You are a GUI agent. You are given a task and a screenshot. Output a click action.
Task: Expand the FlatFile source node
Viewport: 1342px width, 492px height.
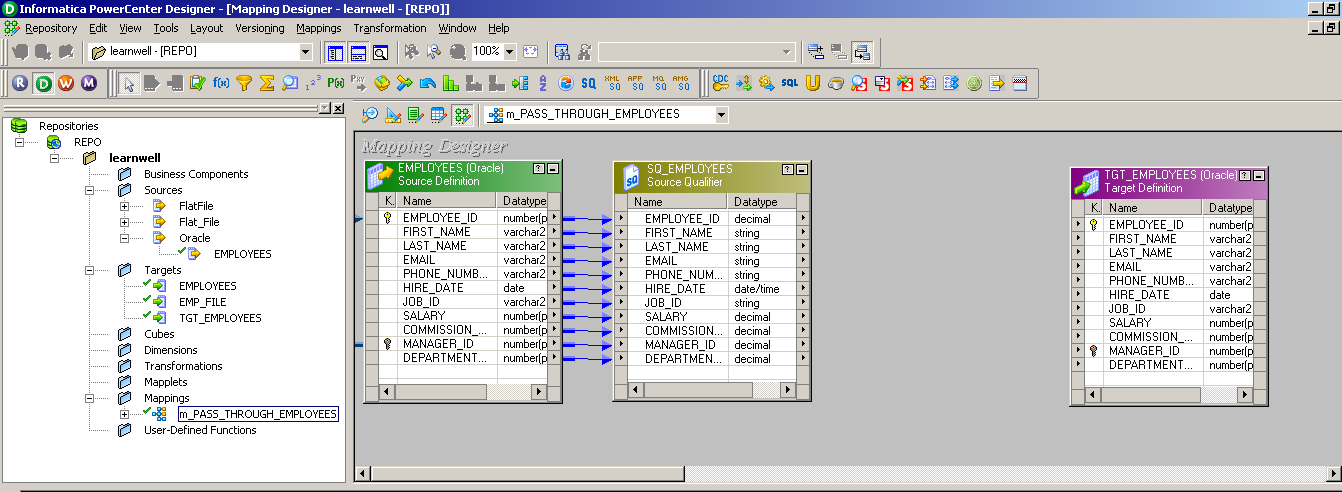(125, 206)
